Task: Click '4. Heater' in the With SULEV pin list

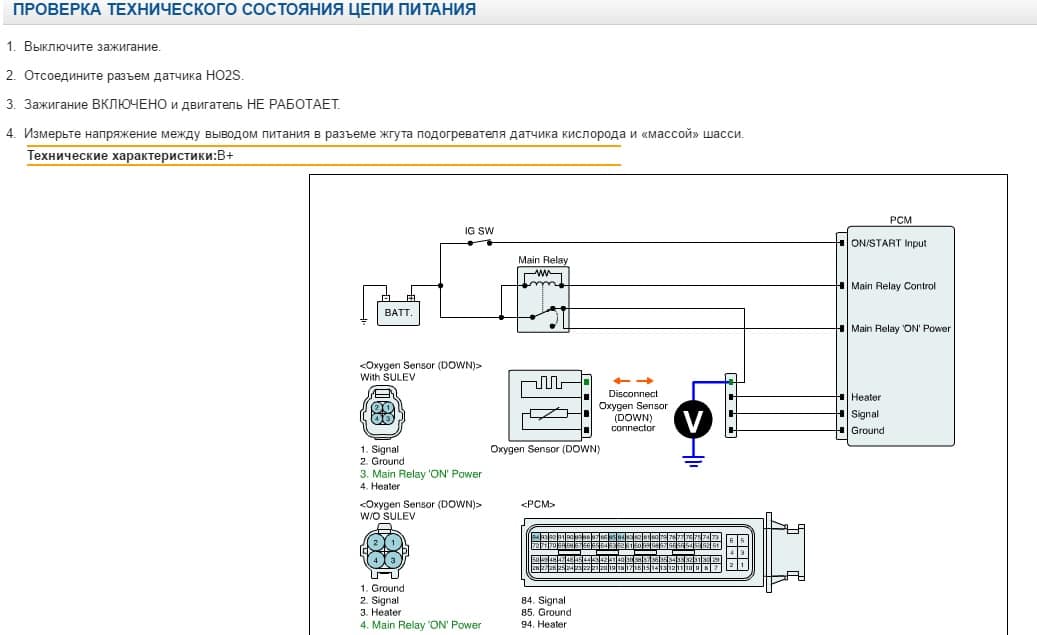Action: point(380,486)
